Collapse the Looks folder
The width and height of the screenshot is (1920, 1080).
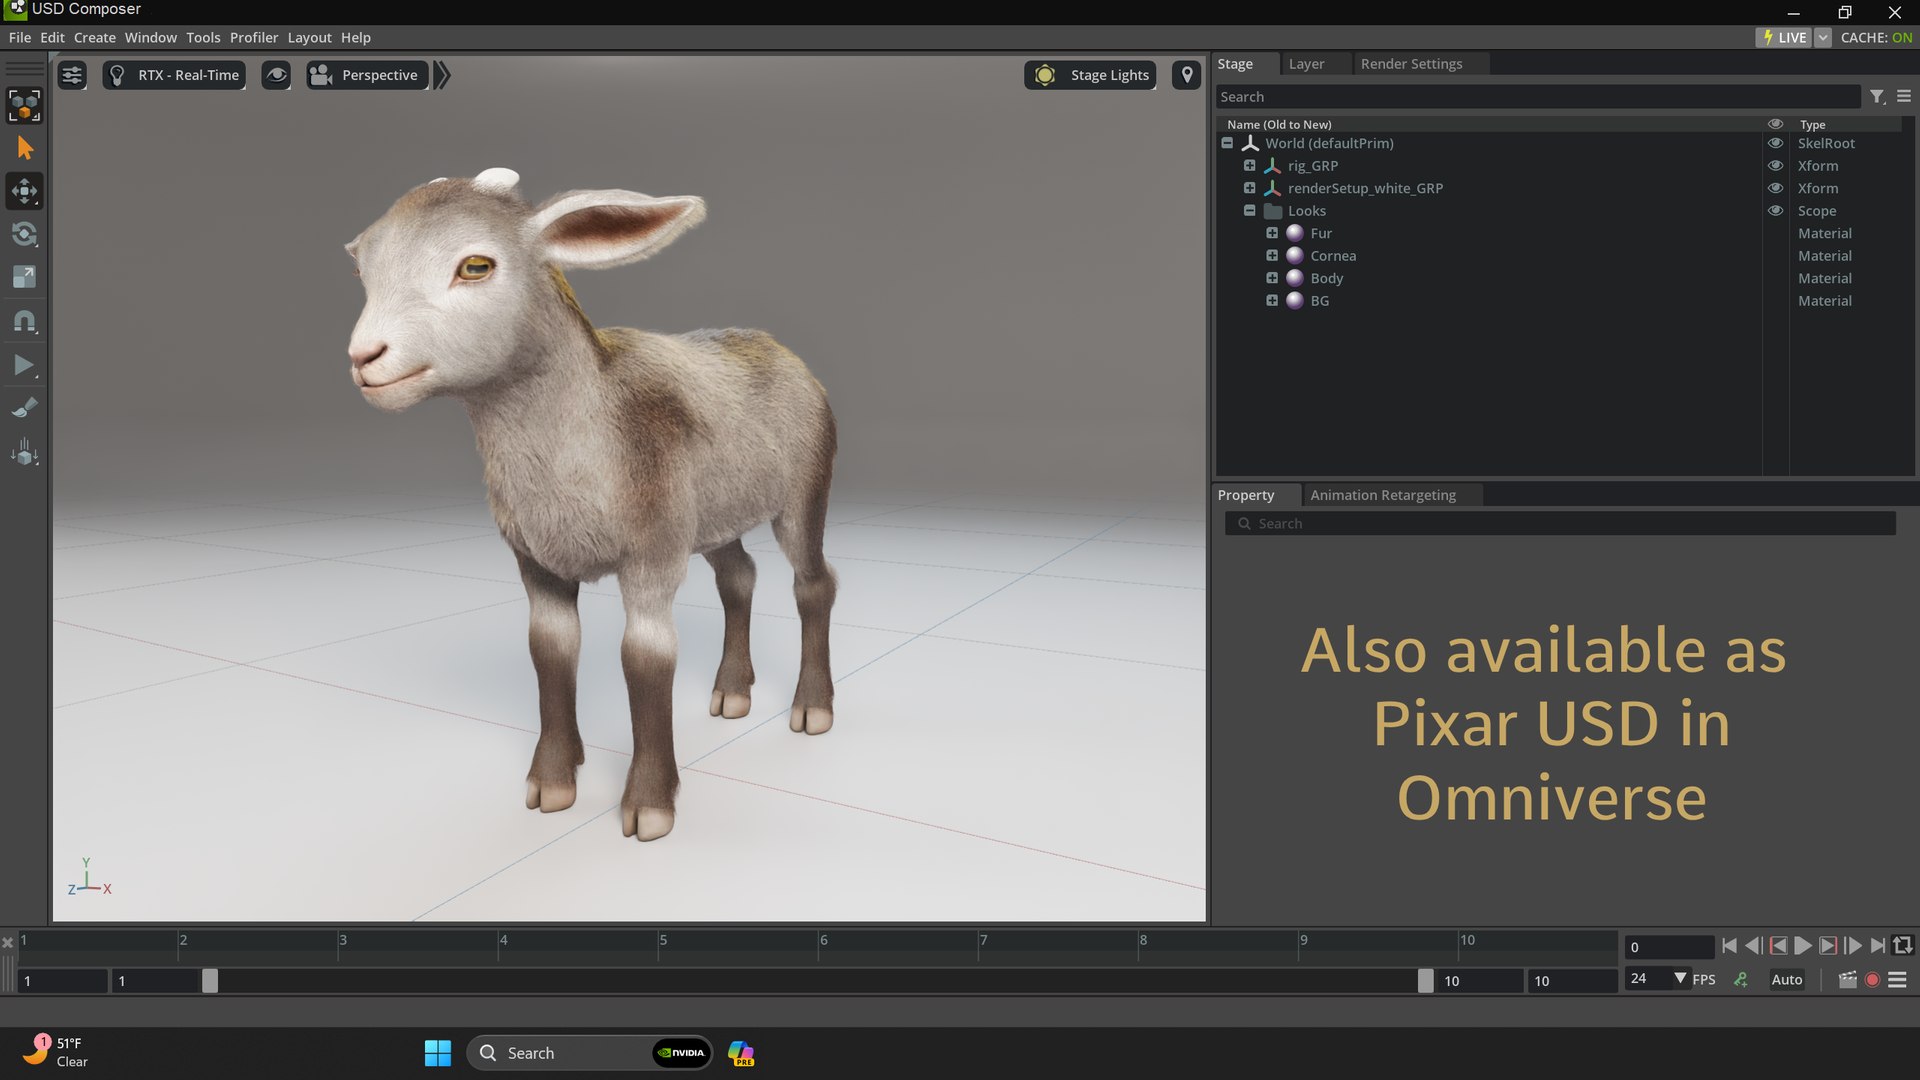[x=1249, y=211]
